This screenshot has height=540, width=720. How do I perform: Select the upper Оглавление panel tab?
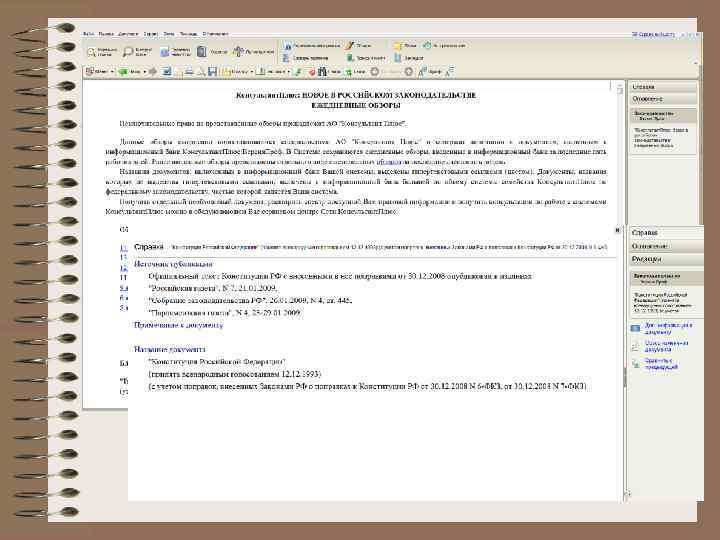coord(663,99)
